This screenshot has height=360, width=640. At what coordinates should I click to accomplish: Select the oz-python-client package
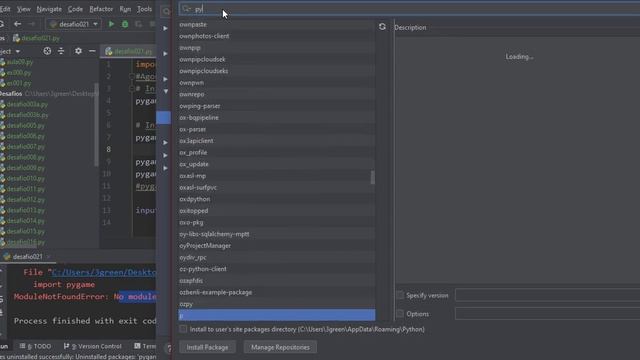pyautogui.click(x=276, y=269)
